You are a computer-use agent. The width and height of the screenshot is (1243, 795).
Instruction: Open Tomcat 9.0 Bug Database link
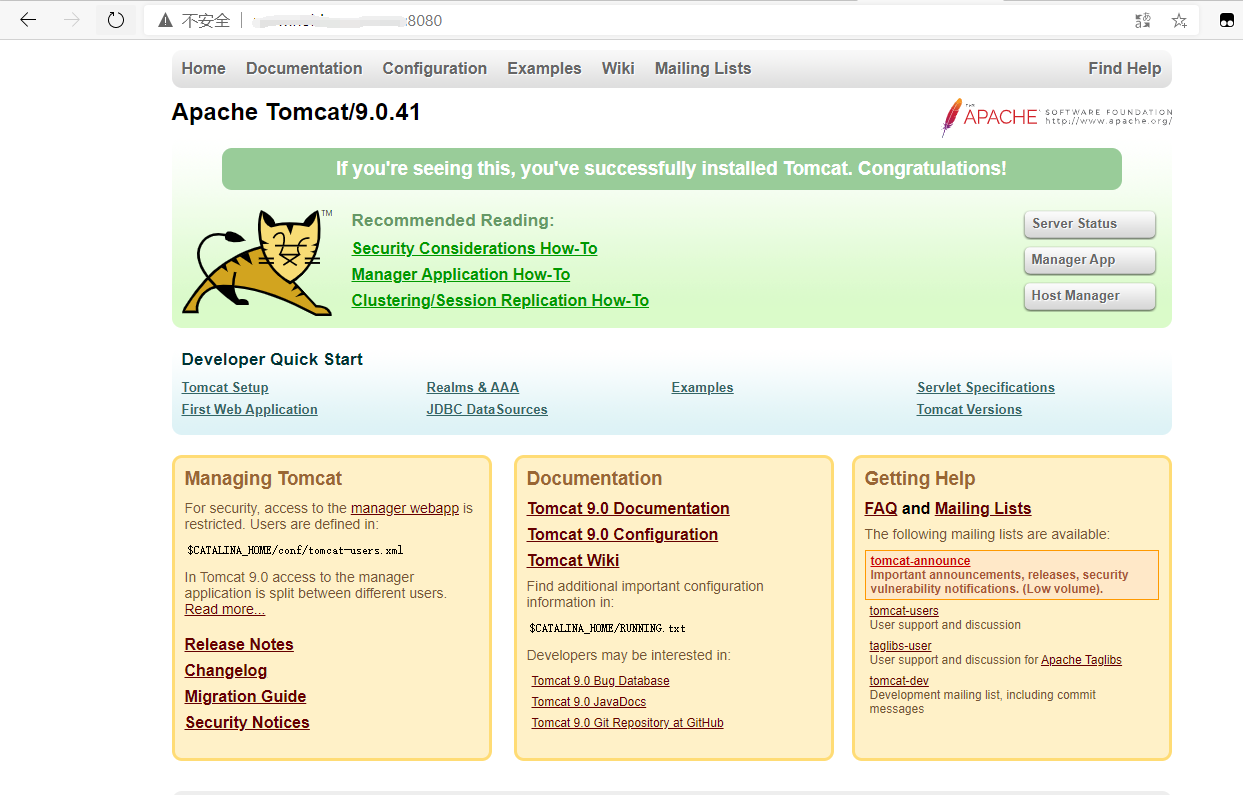pos(600,681)
